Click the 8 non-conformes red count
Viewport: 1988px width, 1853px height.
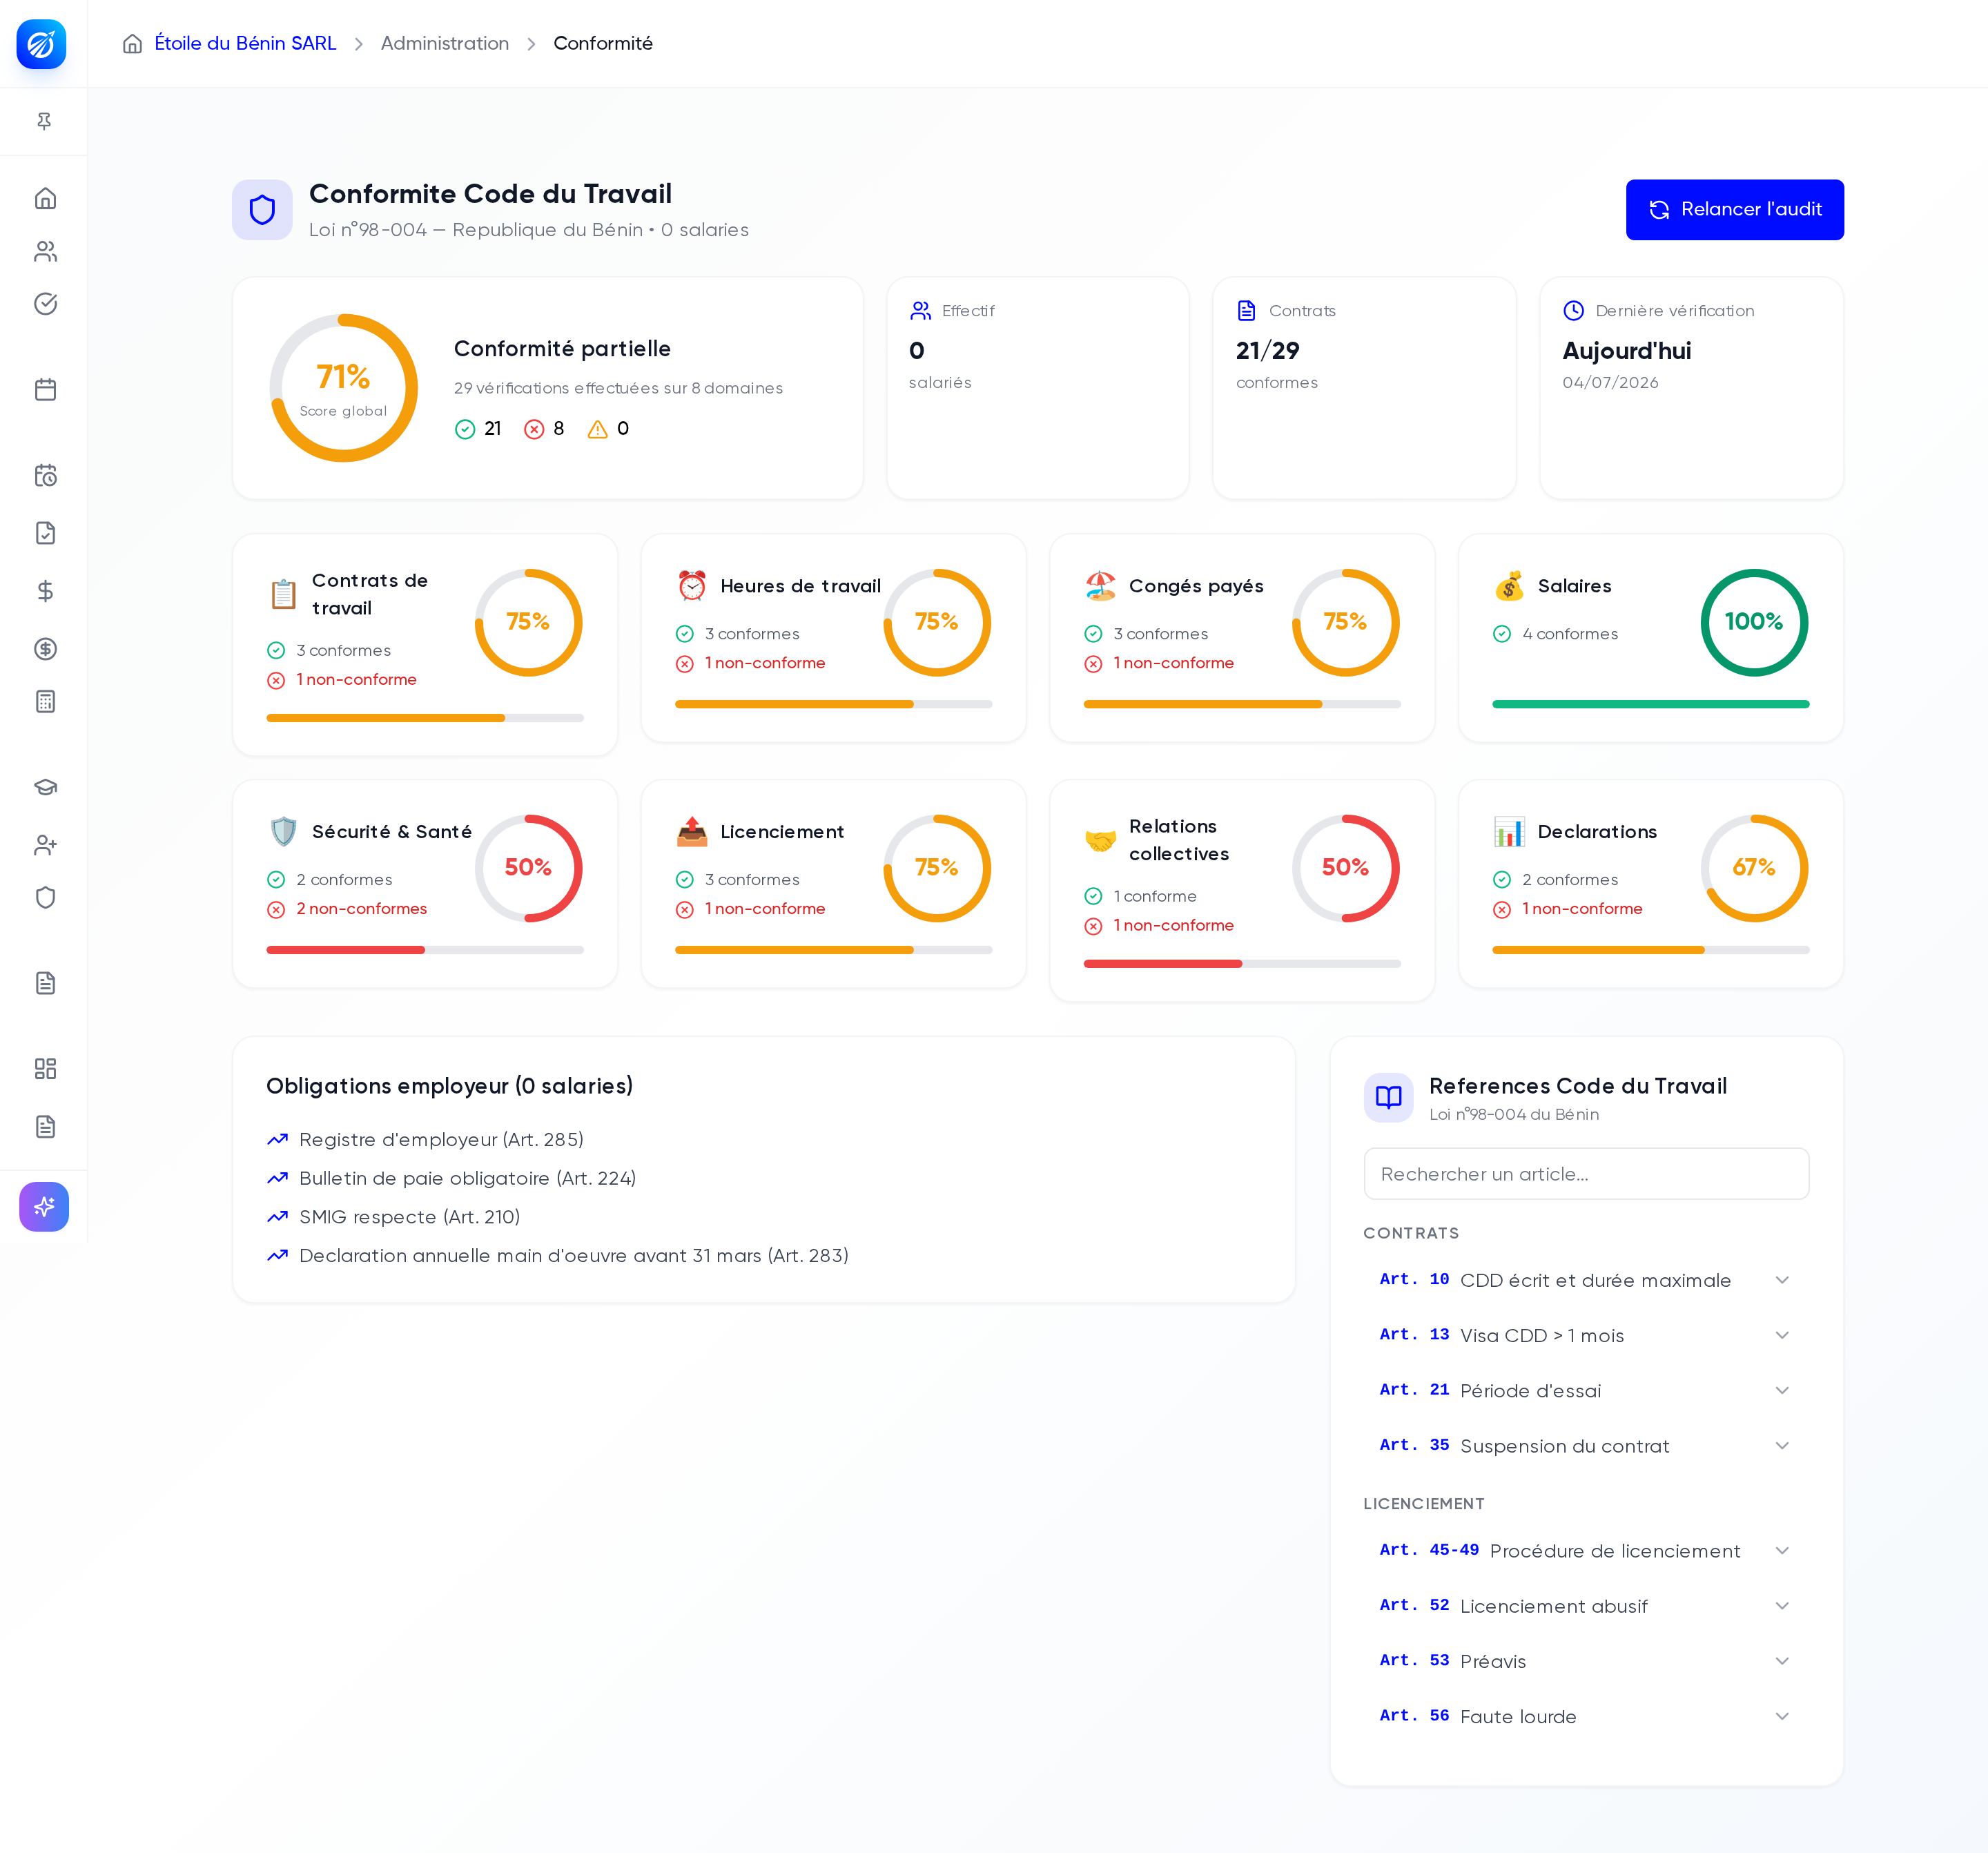[544, 429]
